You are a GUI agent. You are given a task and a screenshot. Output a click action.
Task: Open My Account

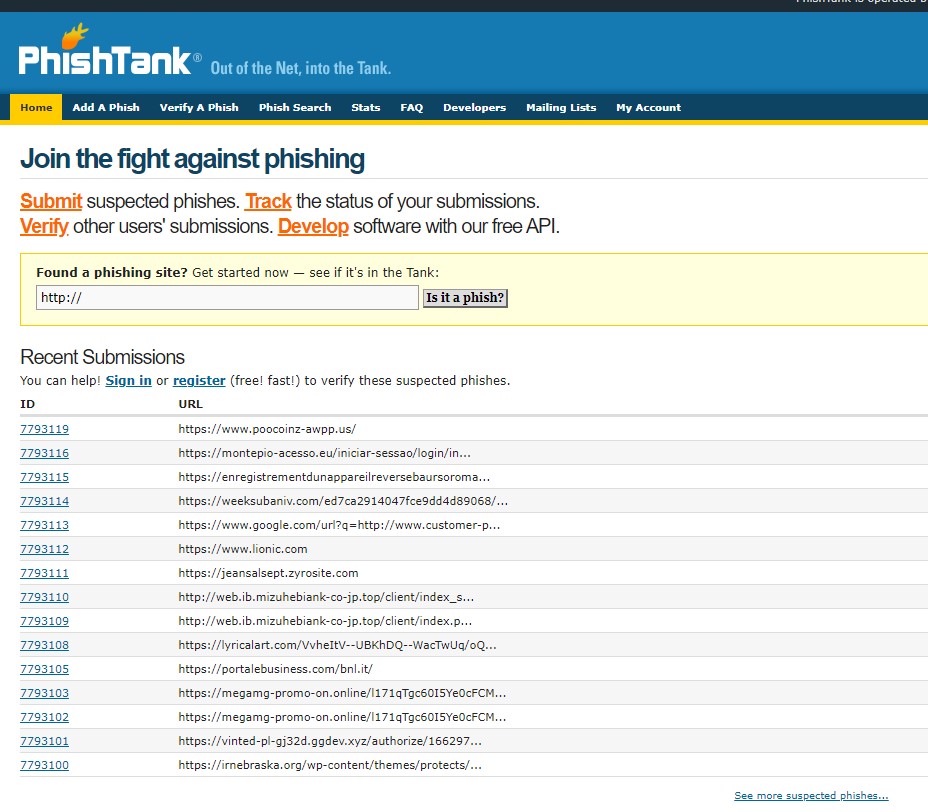point(649,108)
